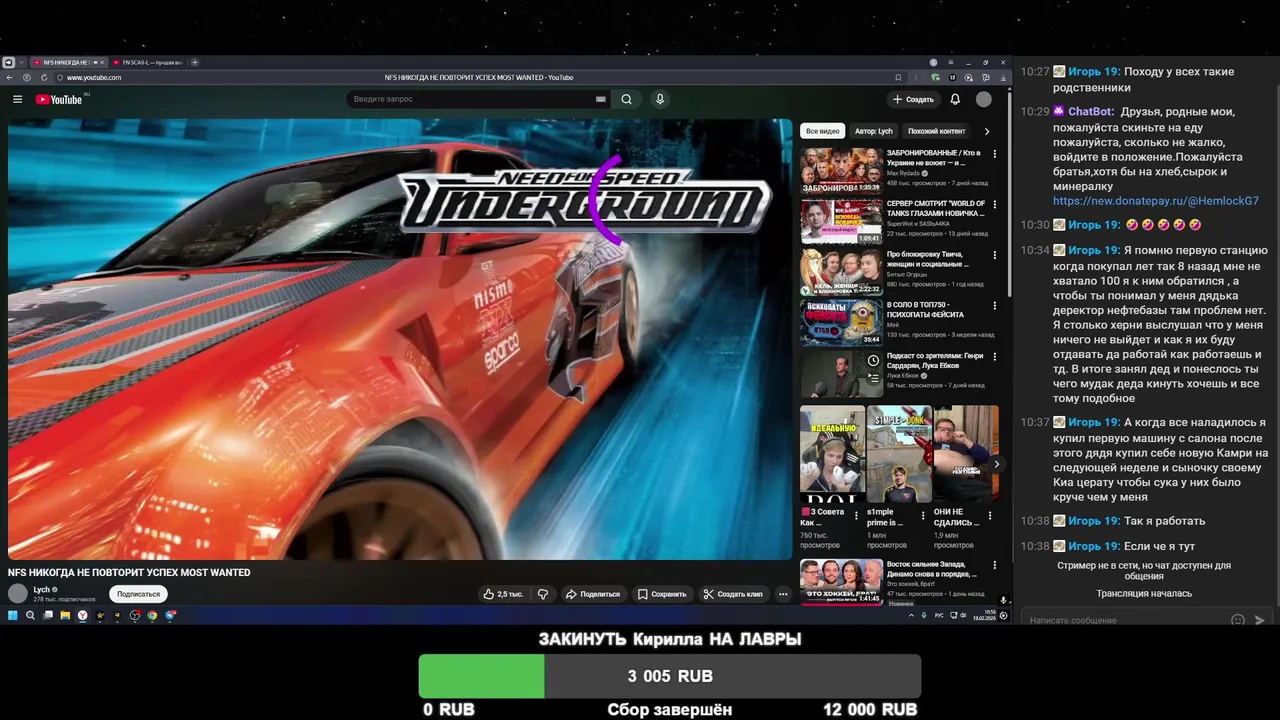The width and height of the screenshot is (1280, 720).
Task: Send the chat message with arrow icon
Action: [1259, 620]
